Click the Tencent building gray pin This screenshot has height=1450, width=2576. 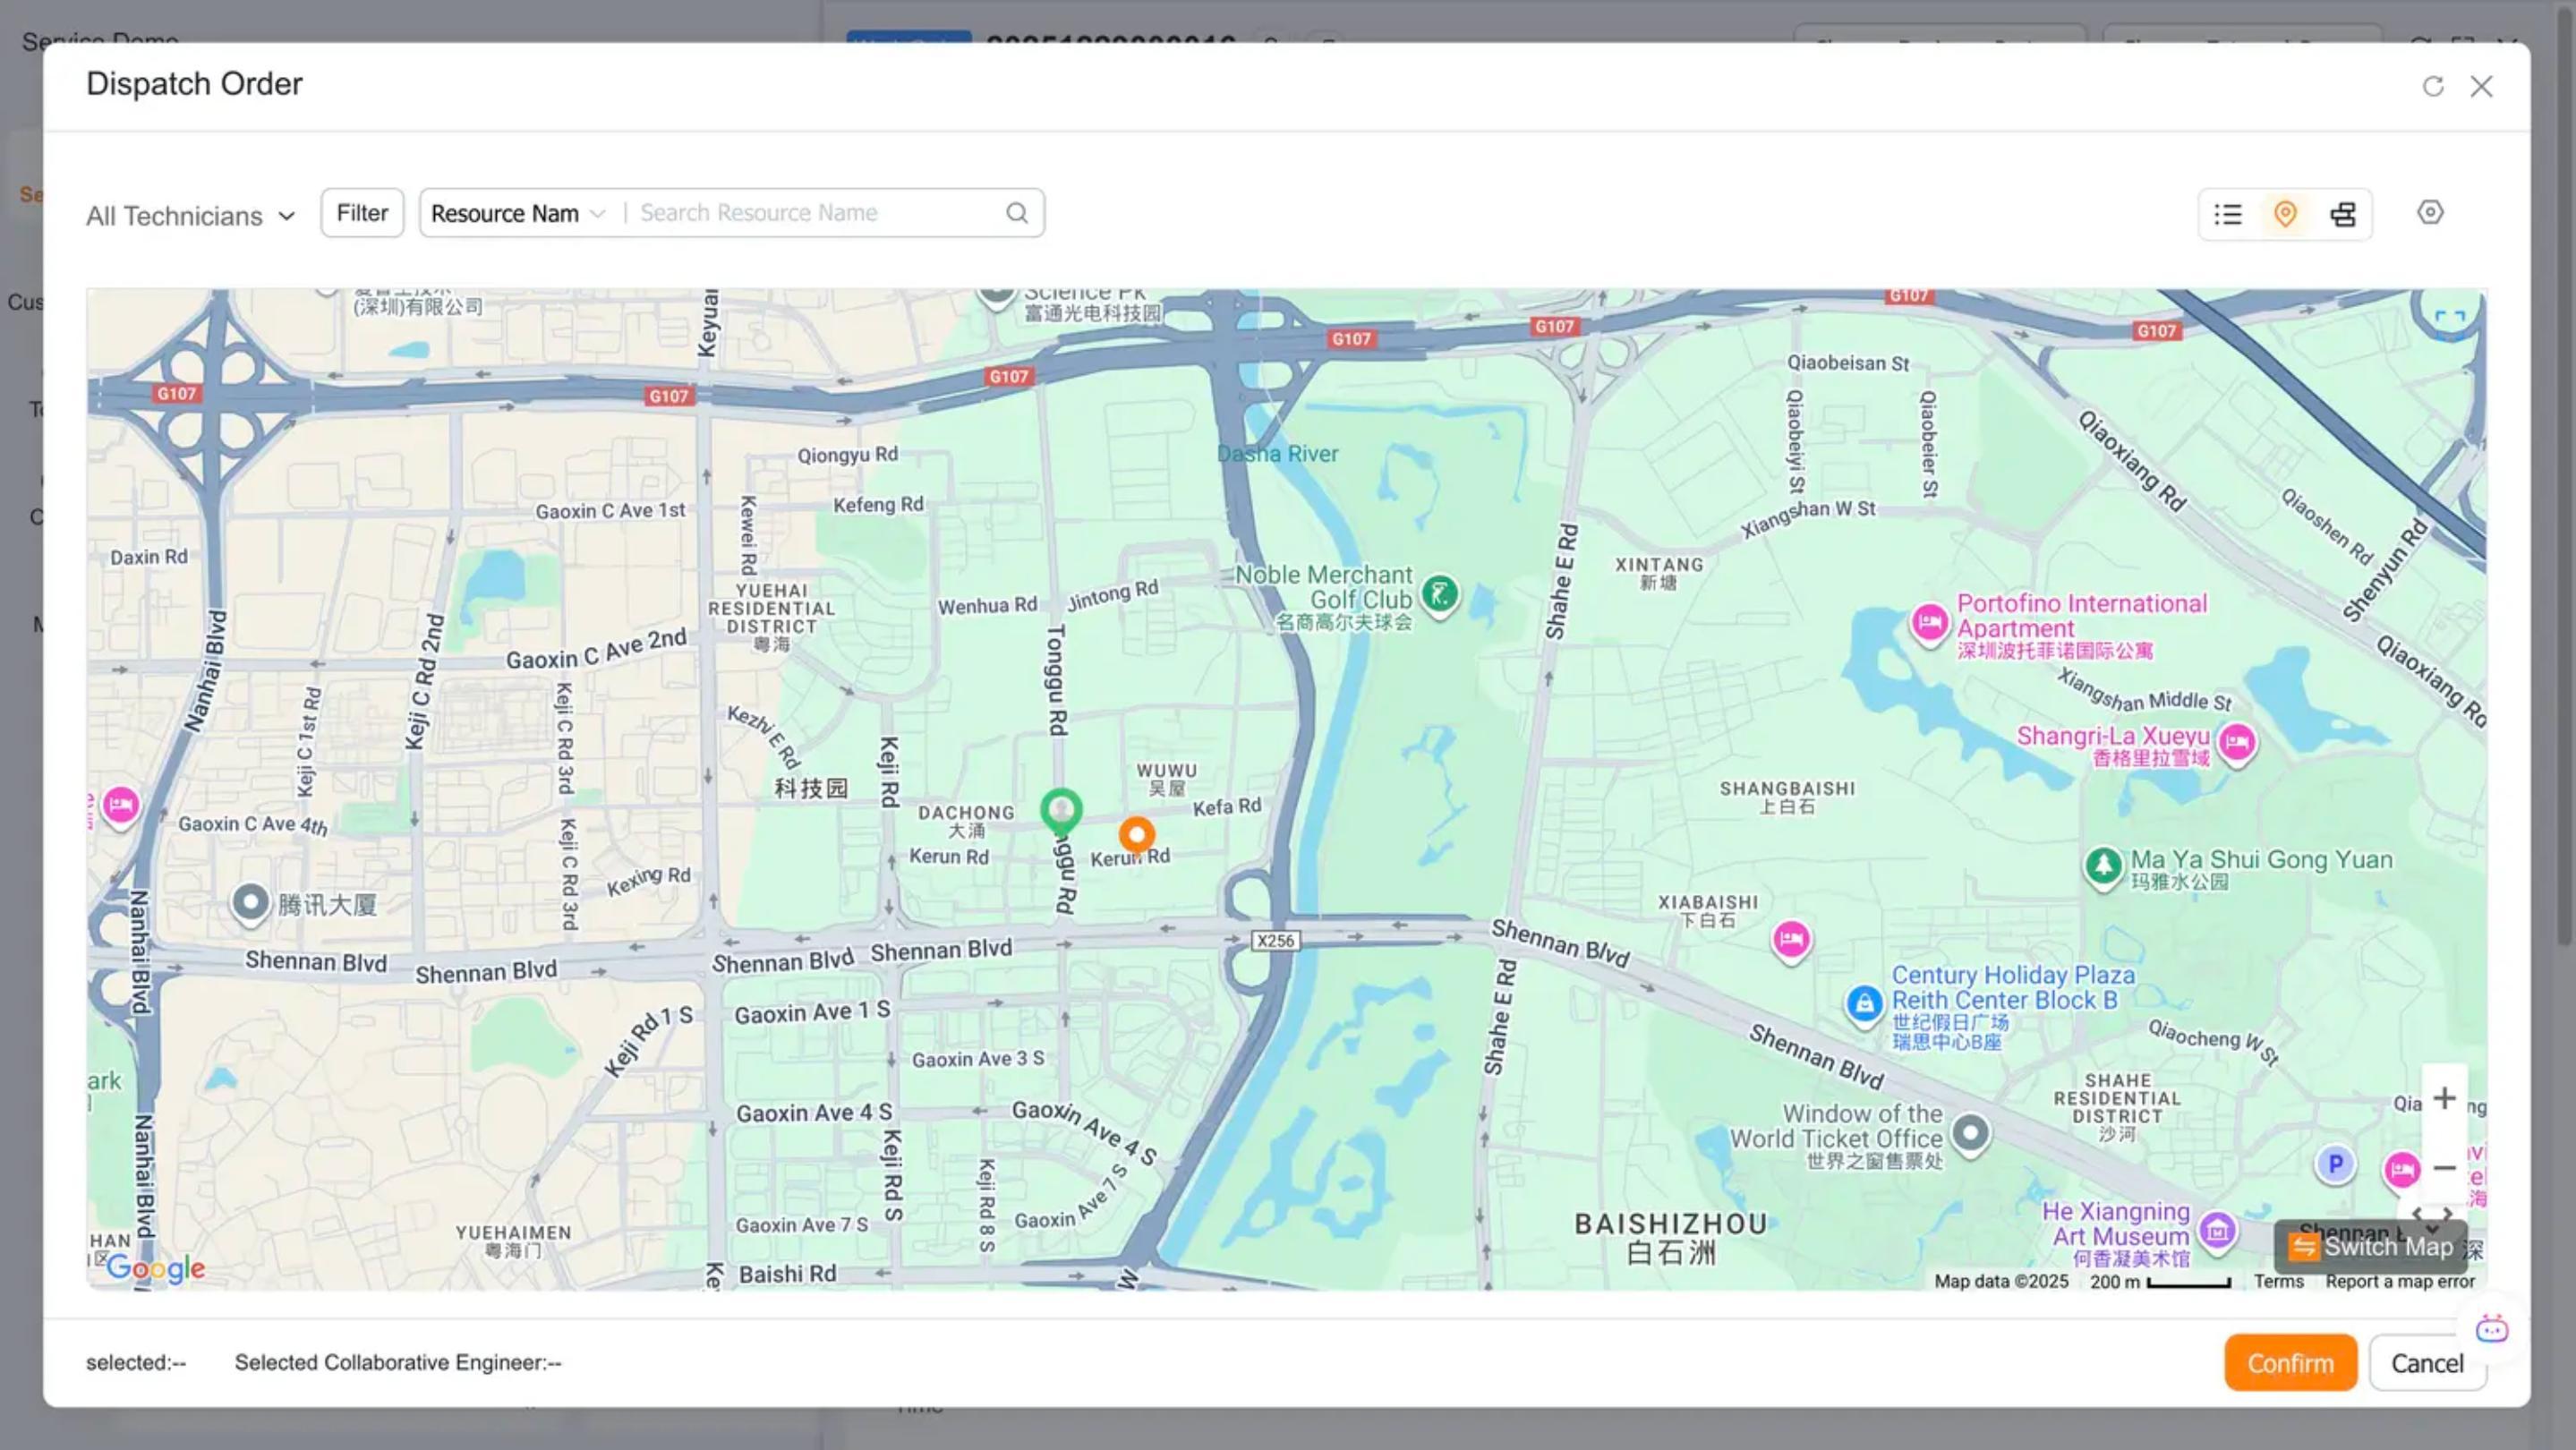(250, 904)
